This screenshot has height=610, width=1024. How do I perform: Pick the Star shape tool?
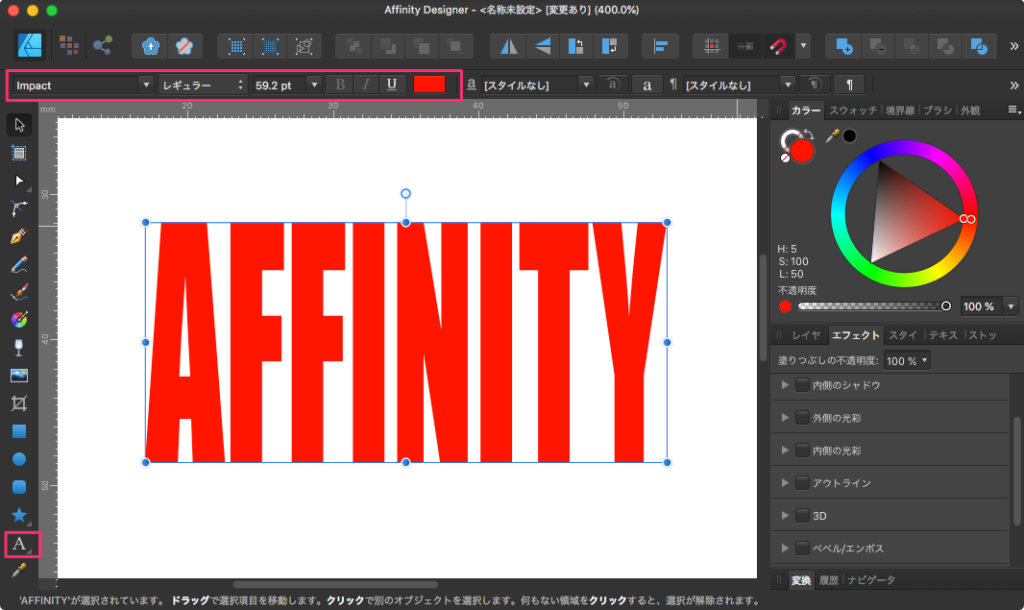click(18, 515)
